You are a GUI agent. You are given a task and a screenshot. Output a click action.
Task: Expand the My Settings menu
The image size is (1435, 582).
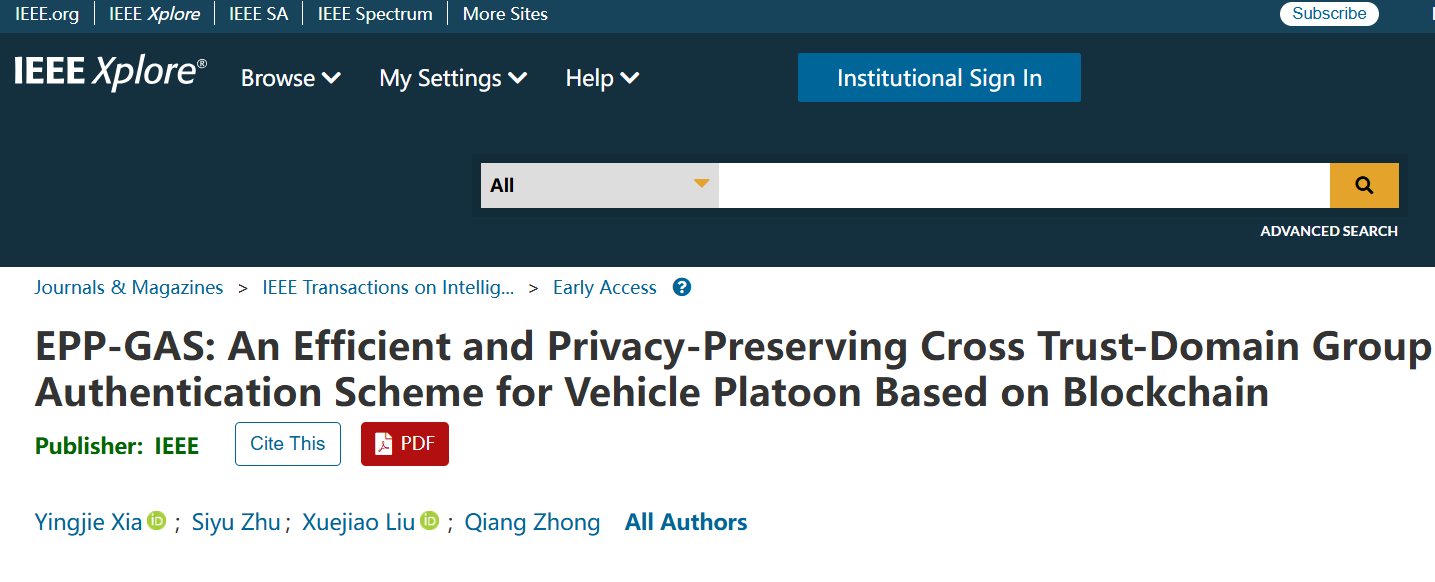tap(453, 78)
